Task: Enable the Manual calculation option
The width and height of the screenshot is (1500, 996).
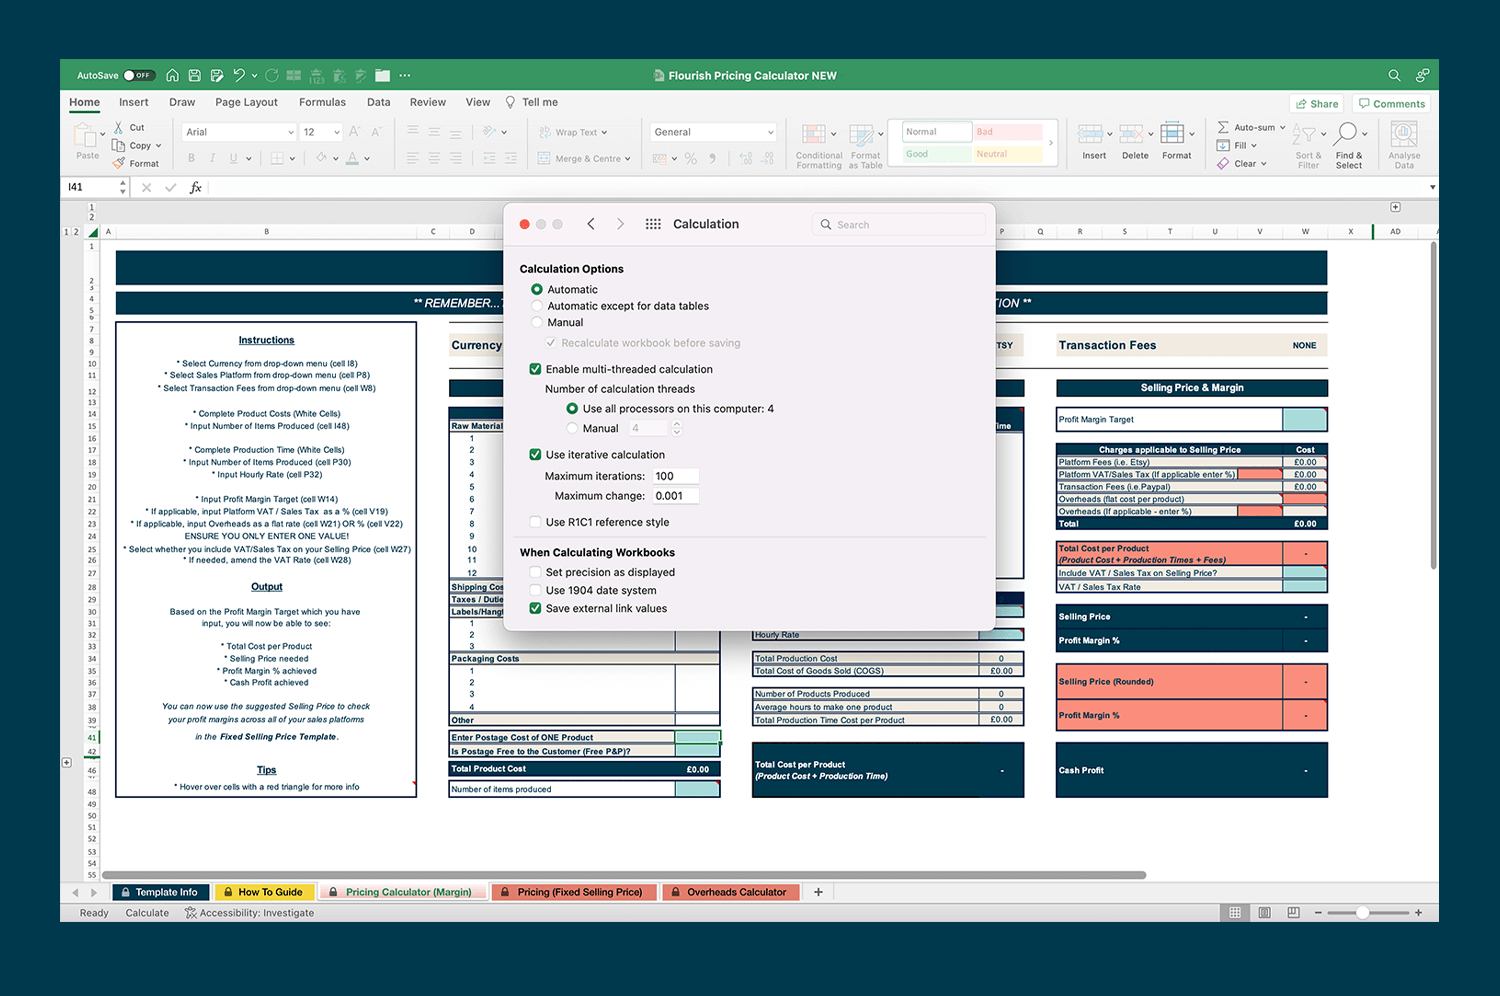Action: tap(538, 322)
